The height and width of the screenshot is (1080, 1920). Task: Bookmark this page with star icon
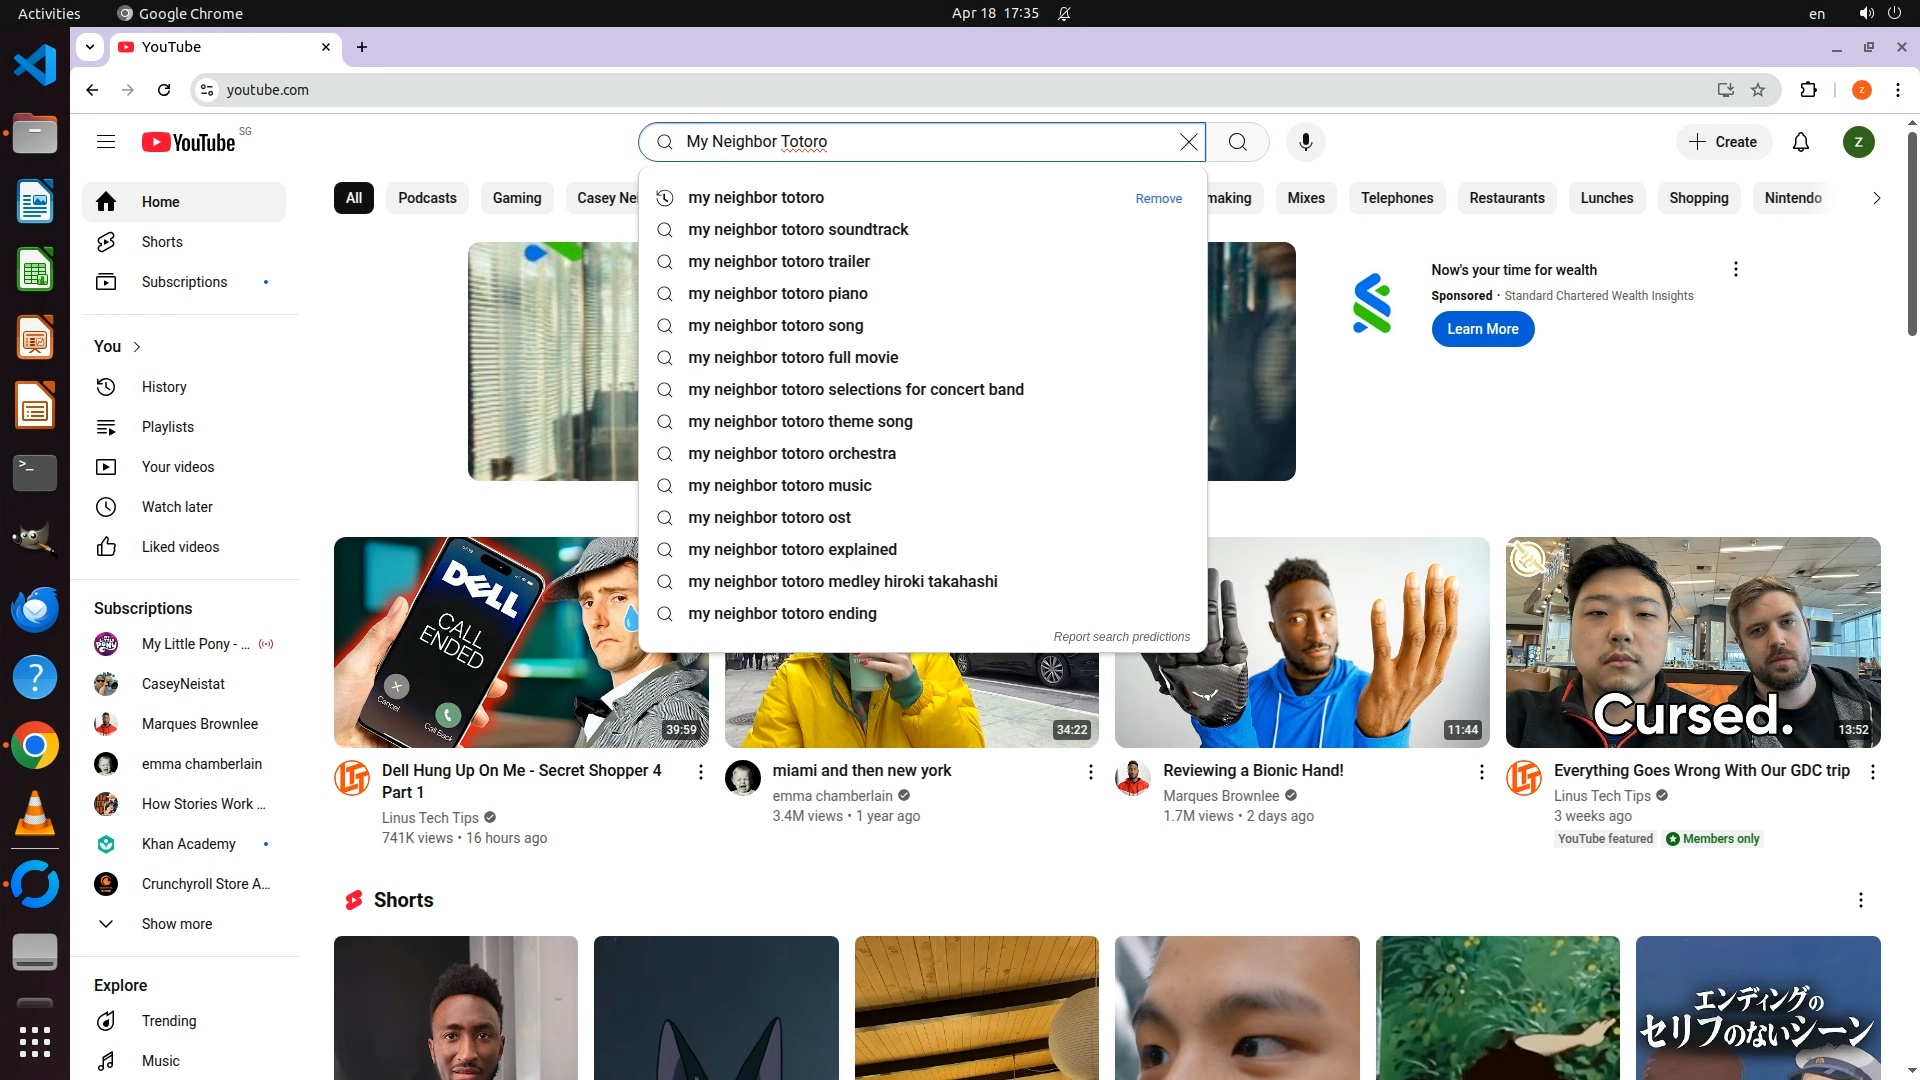pyautogui.click(x=1758, y=90)
